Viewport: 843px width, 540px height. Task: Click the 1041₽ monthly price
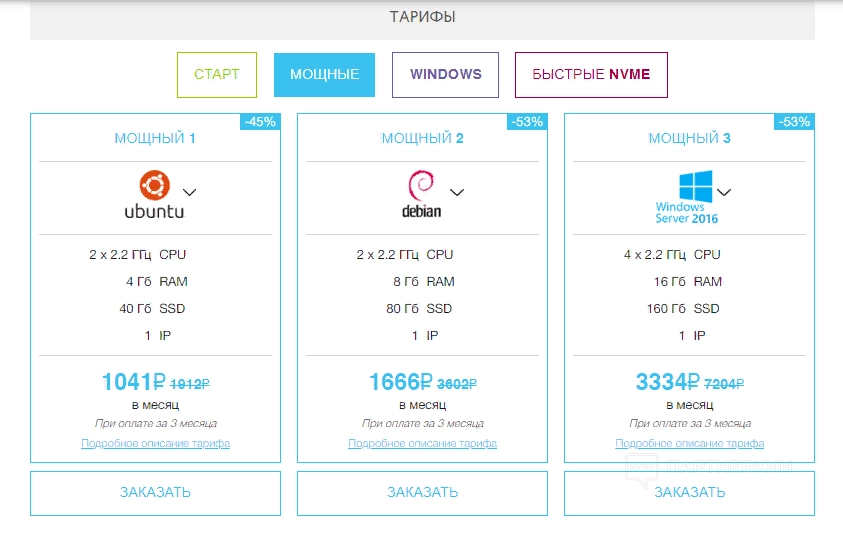[x=133, y=382]
